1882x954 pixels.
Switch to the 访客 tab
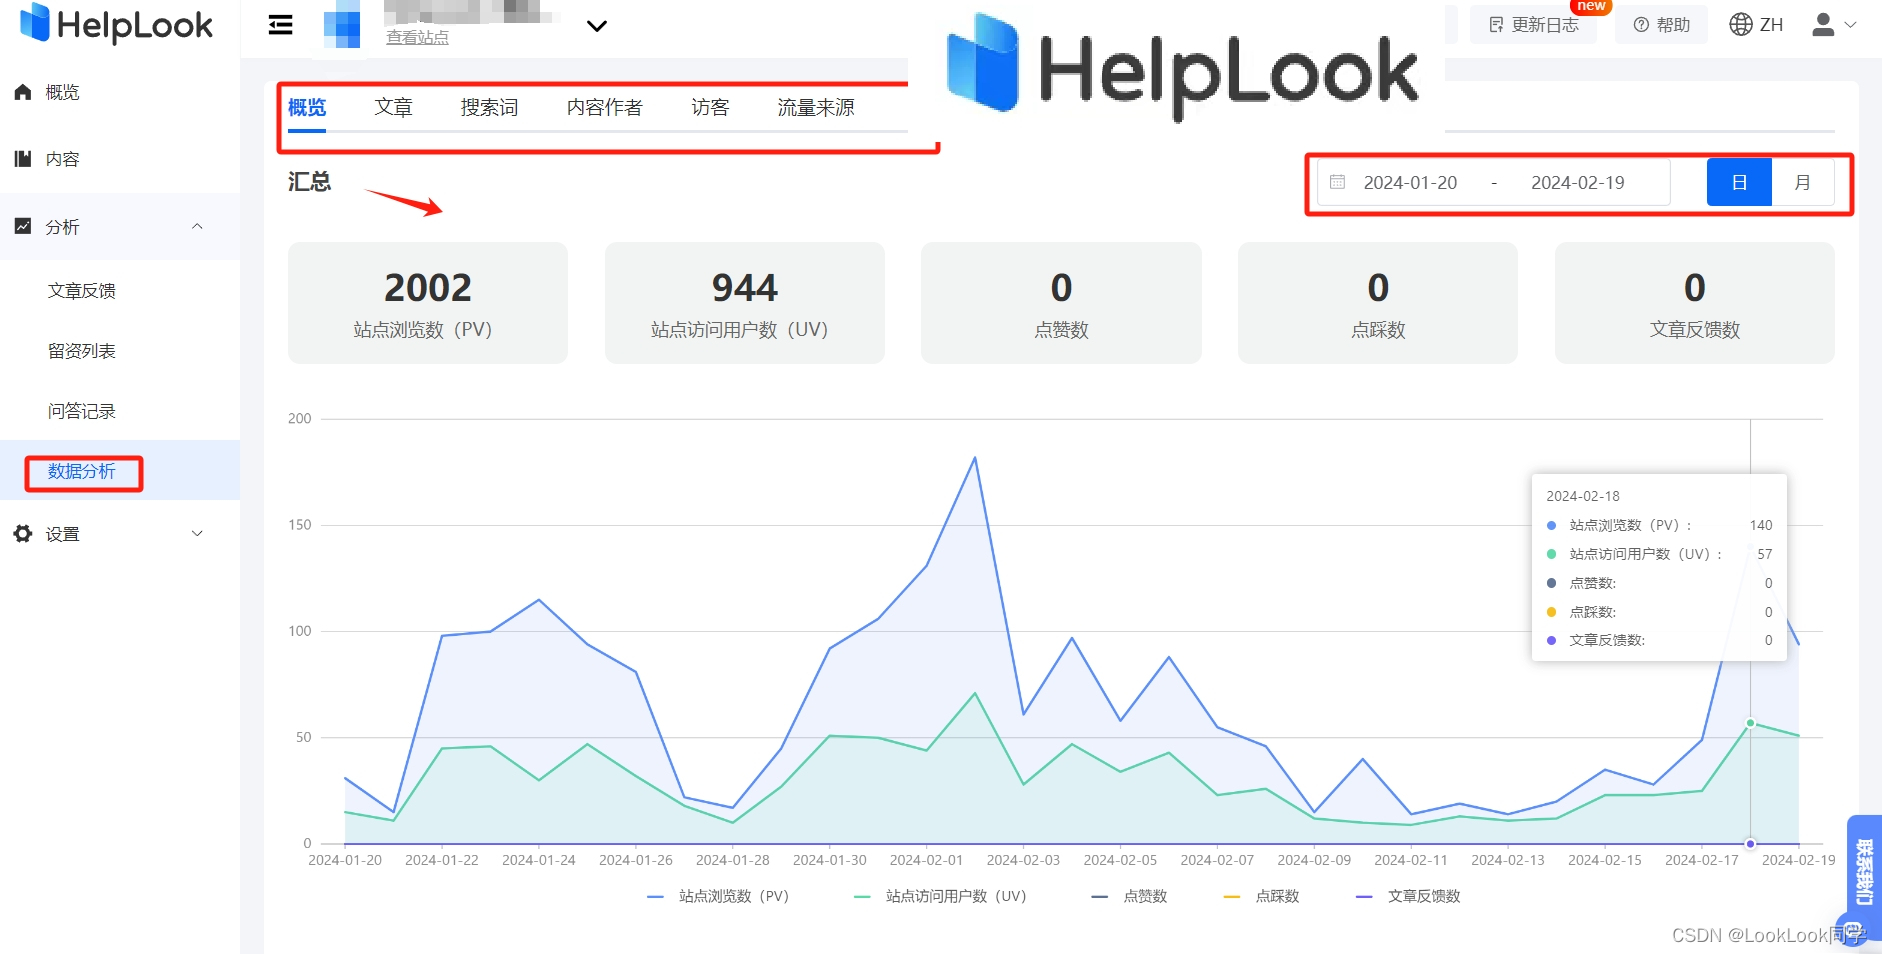pyautogui.click(x=710, y=107)
